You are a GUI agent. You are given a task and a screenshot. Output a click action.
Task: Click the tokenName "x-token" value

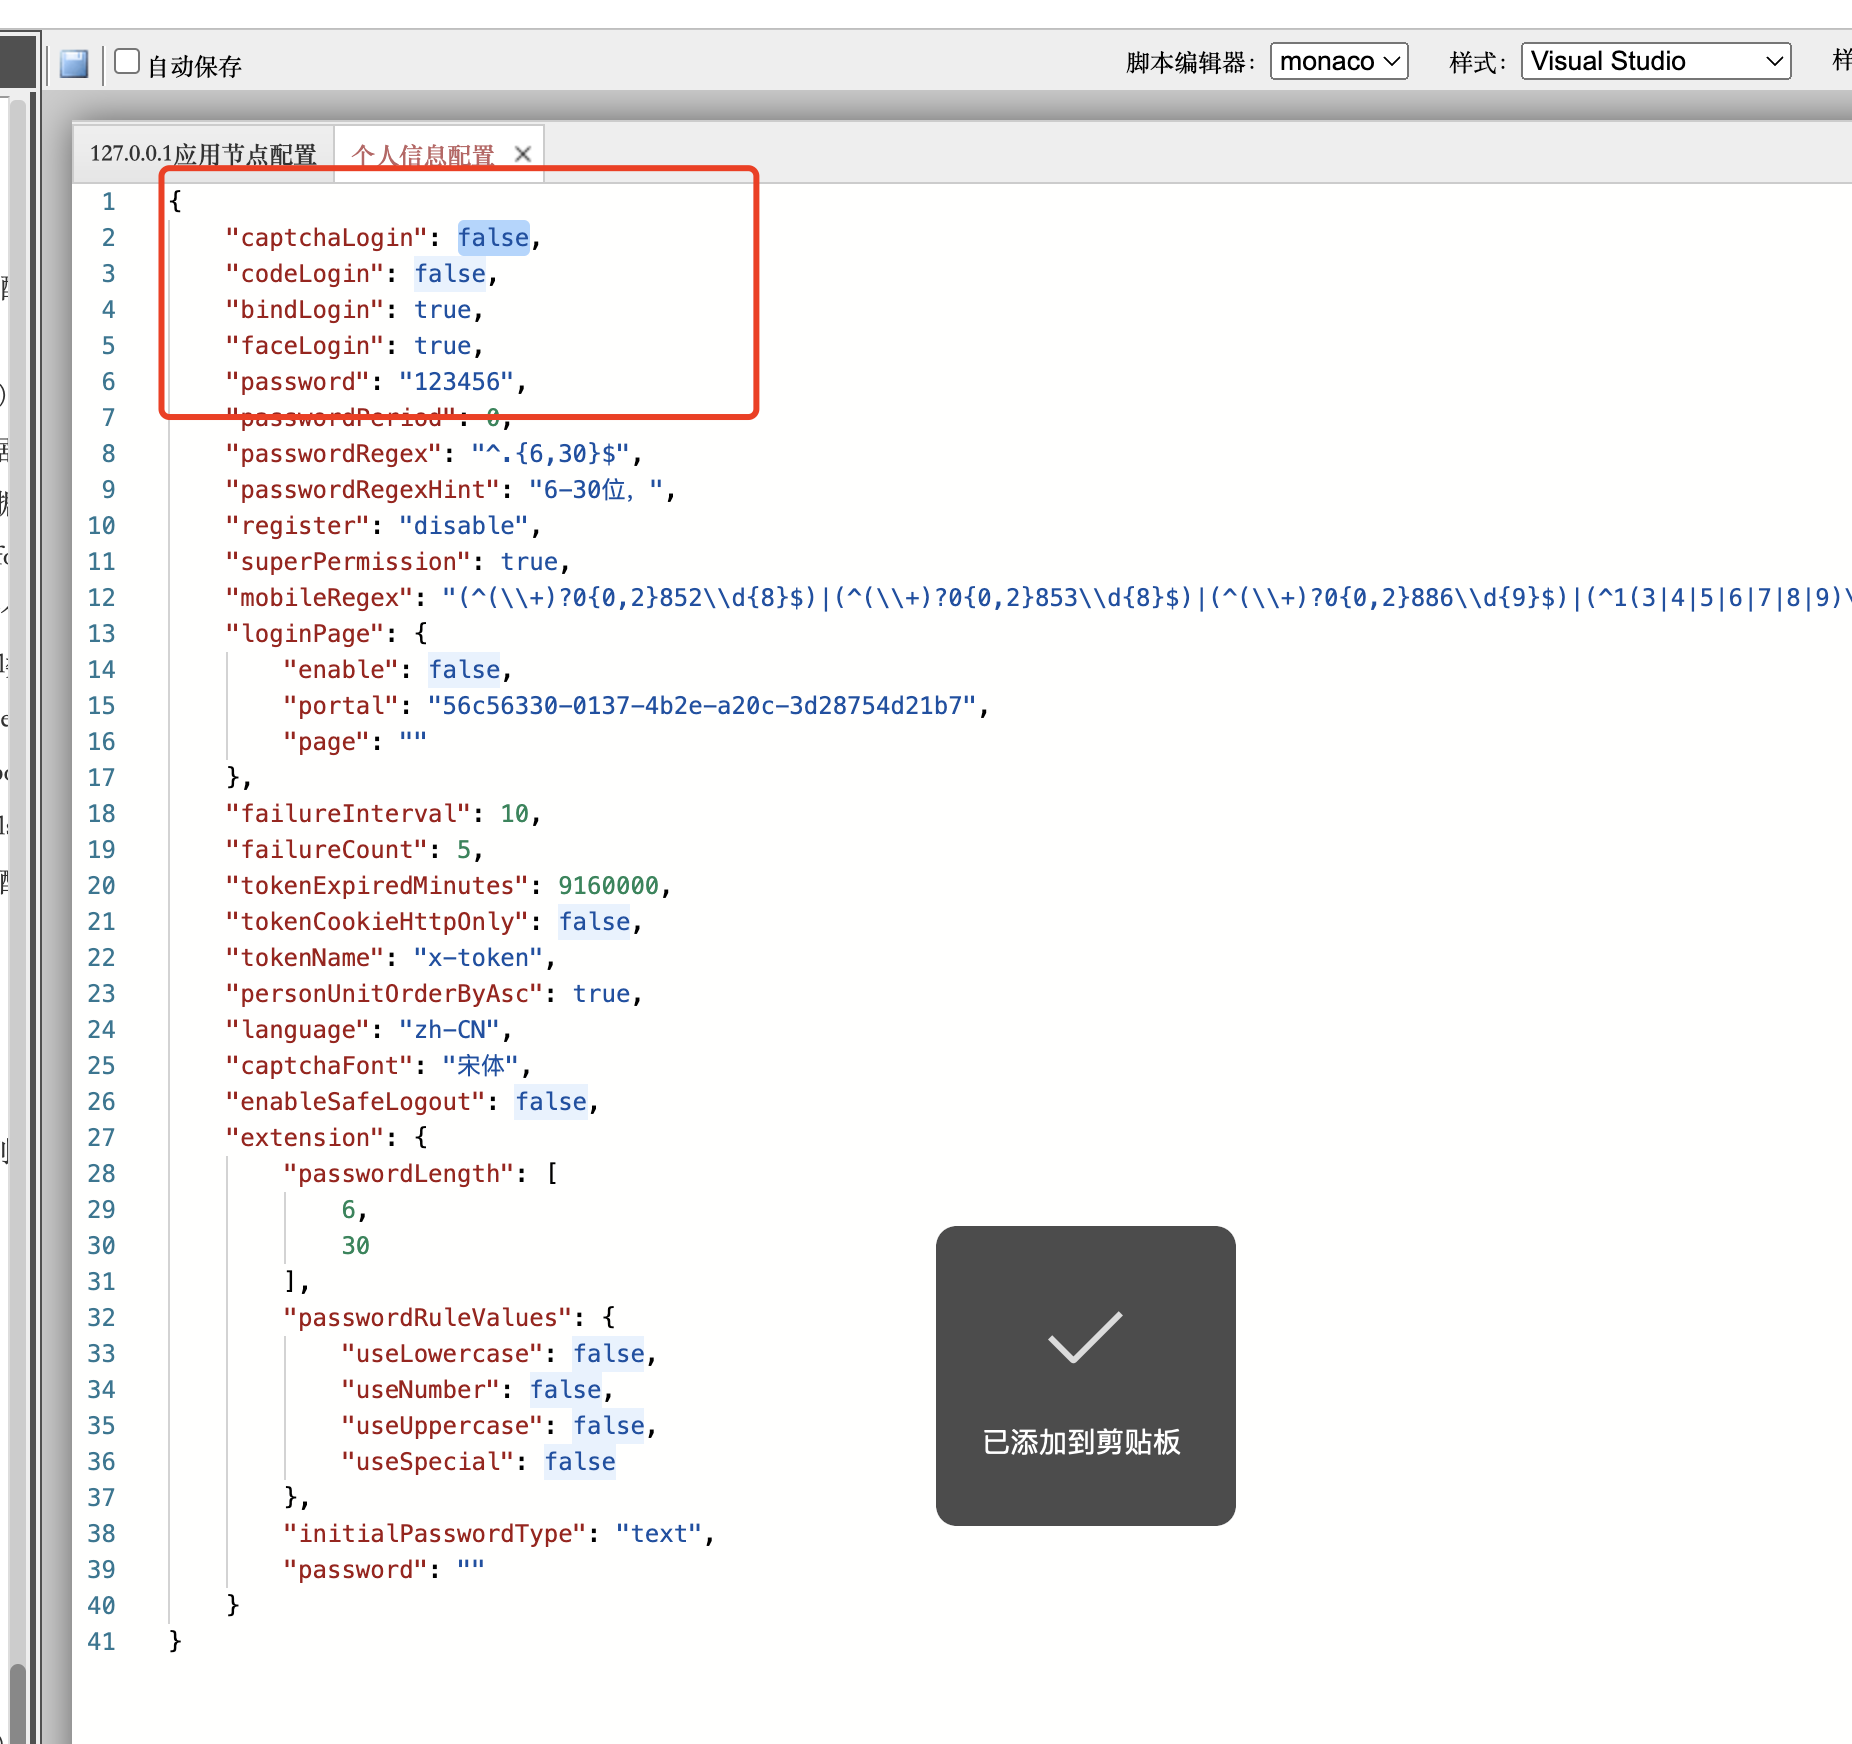click(x=479, y=958)
